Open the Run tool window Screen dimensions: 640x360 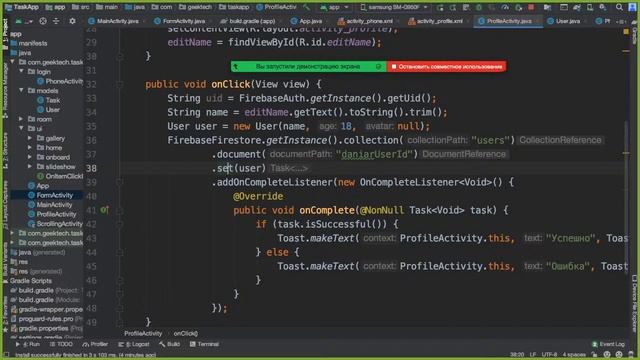pyautogui.click(x=28, y=344)
